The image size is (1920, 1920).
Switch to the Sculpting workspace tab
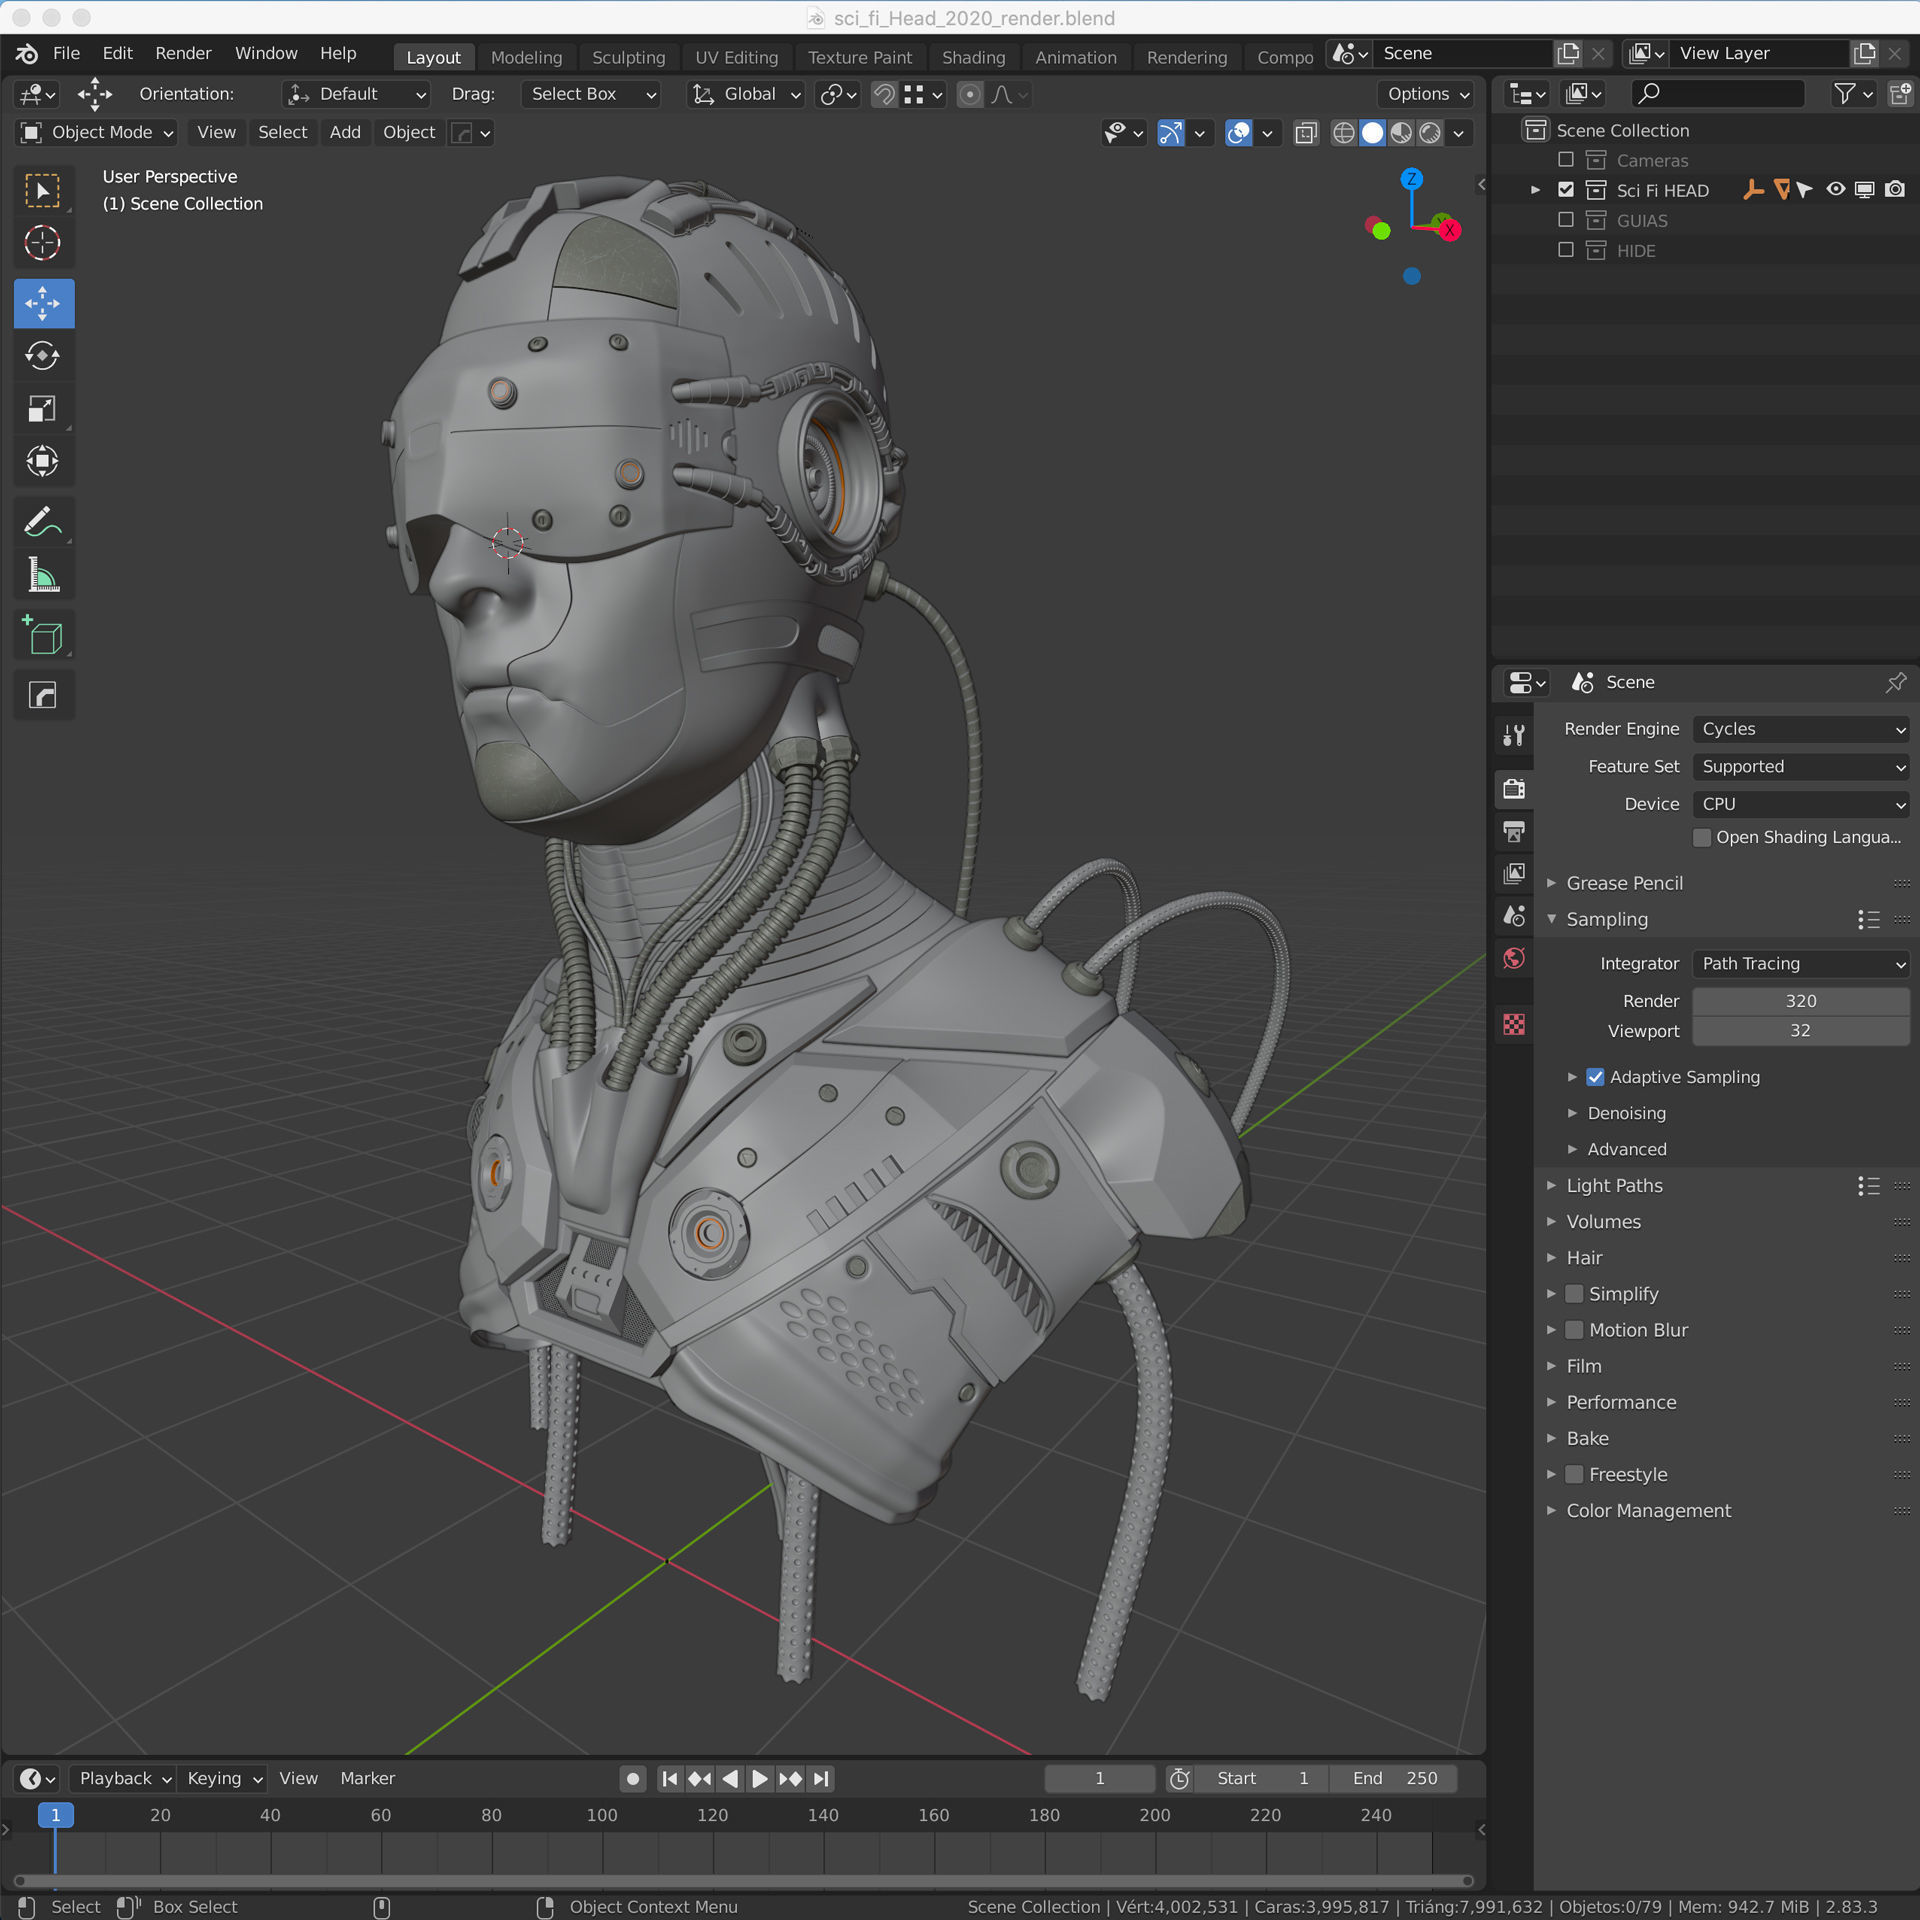[x=628, y=57]
